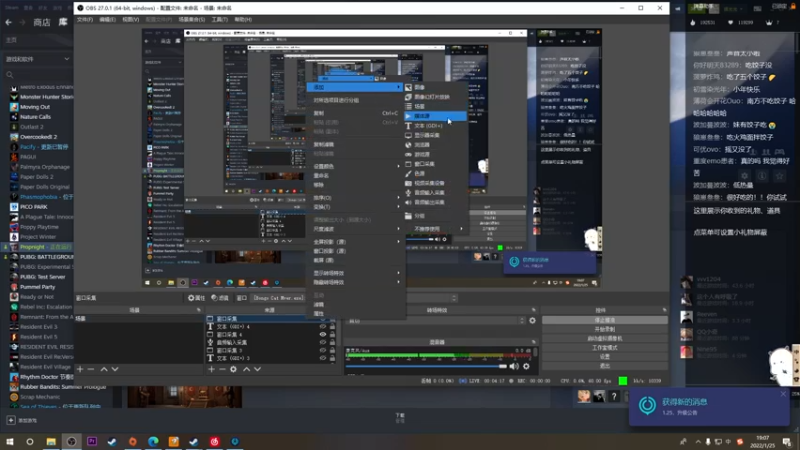This screenshot has height=450, width=800.
Task: Move scene up with arrow icon
Action: point(104,369)
